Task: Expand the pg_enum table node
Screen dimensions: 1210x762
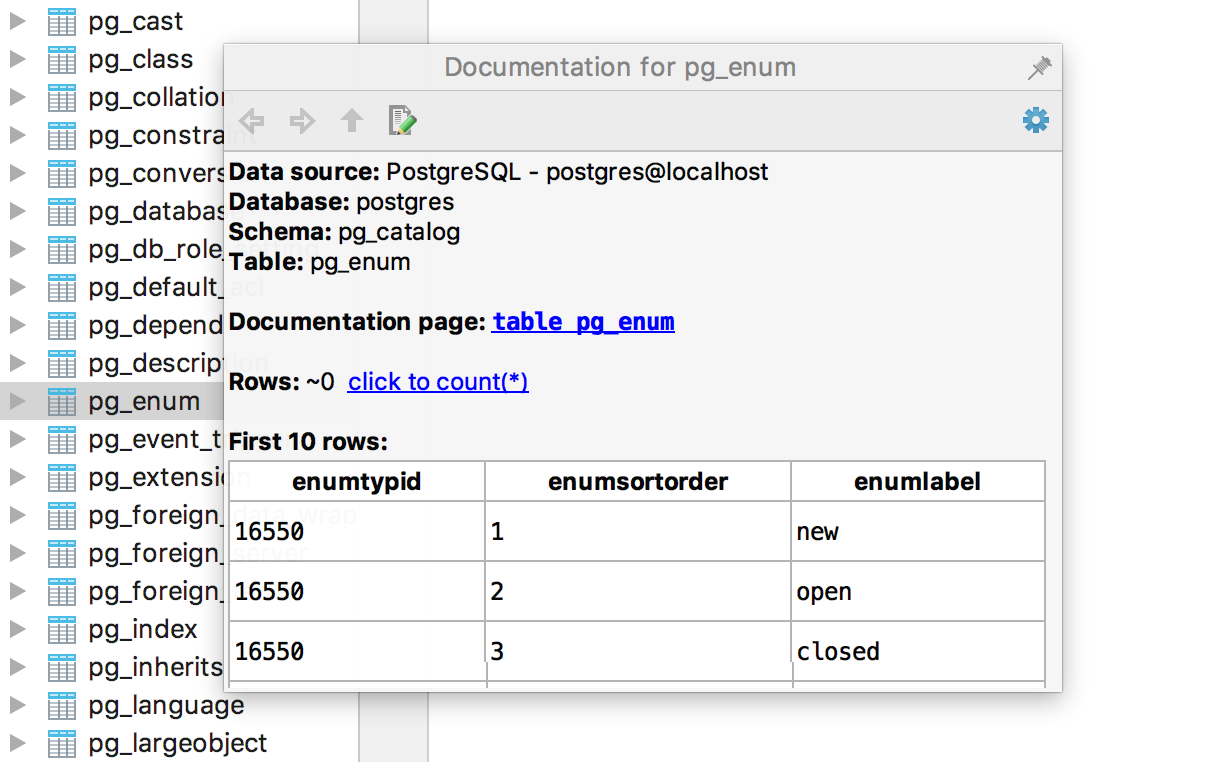Action: [17, 401]
